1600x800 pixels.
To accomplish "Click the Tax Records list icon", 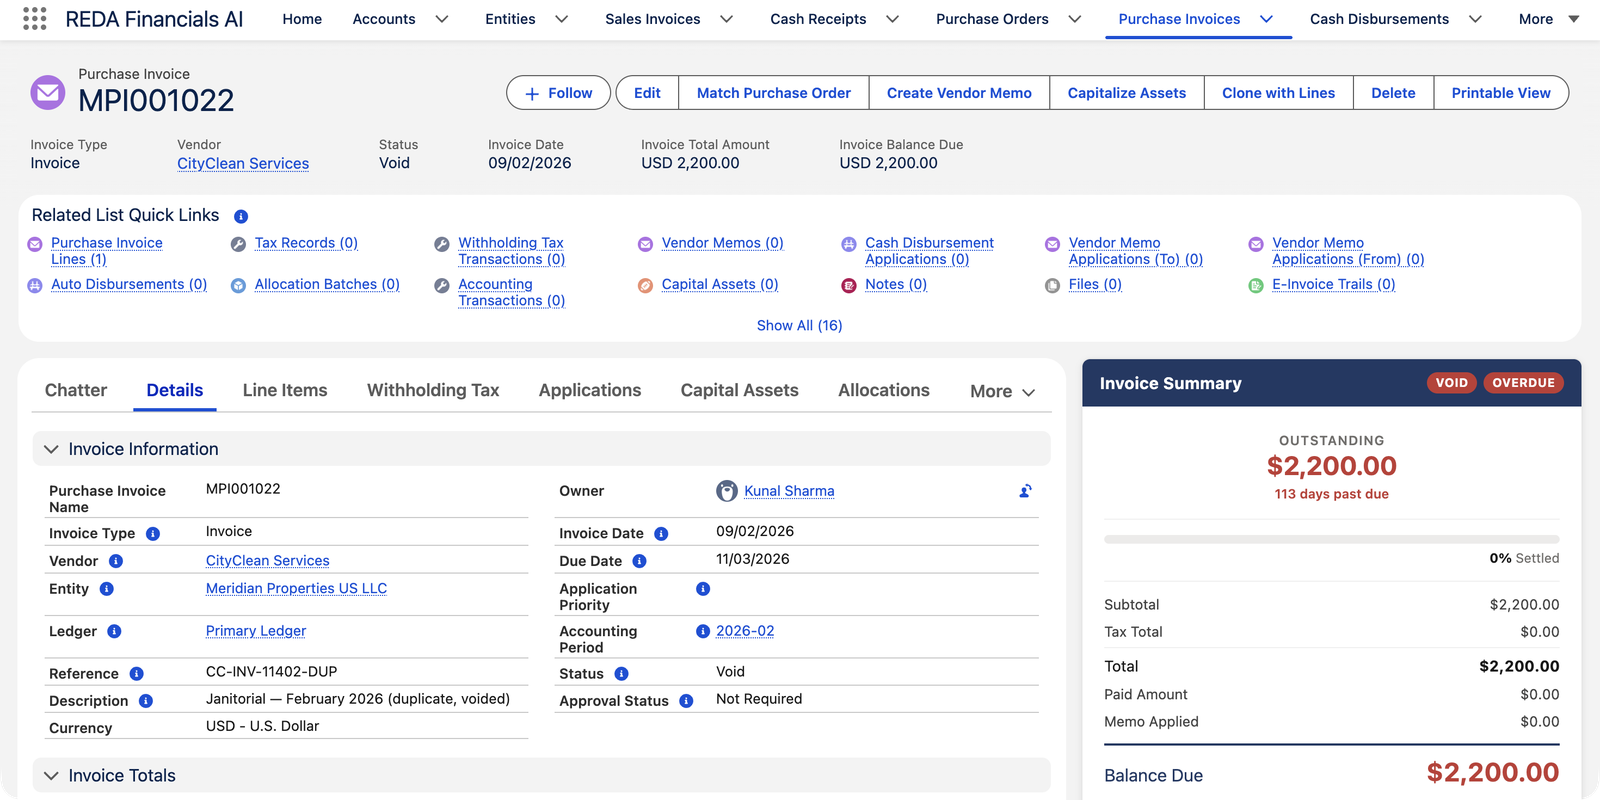I will (x=238, y=244).
